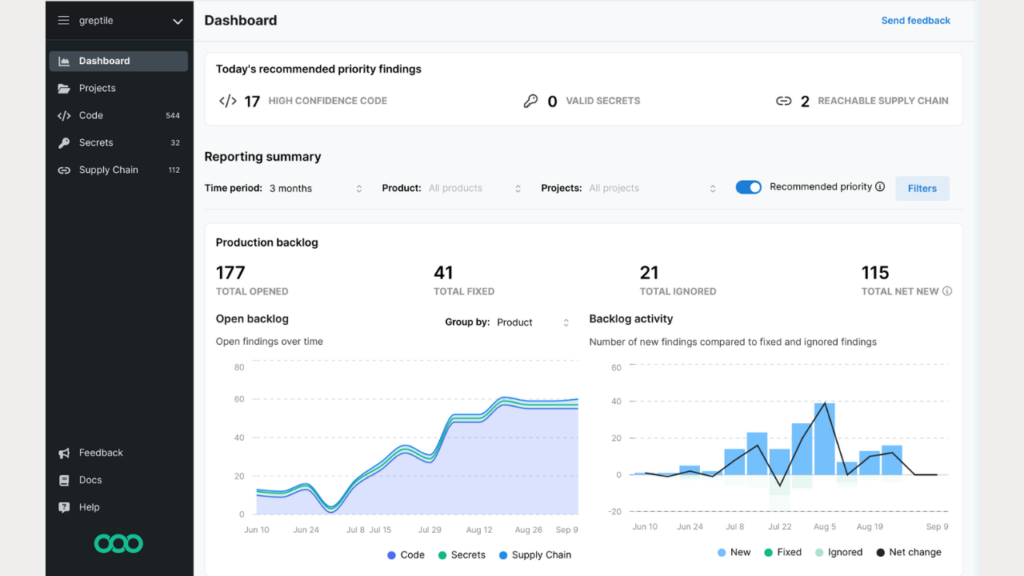
Task: Click the Projects folder icon
Action: coord(64,88)
